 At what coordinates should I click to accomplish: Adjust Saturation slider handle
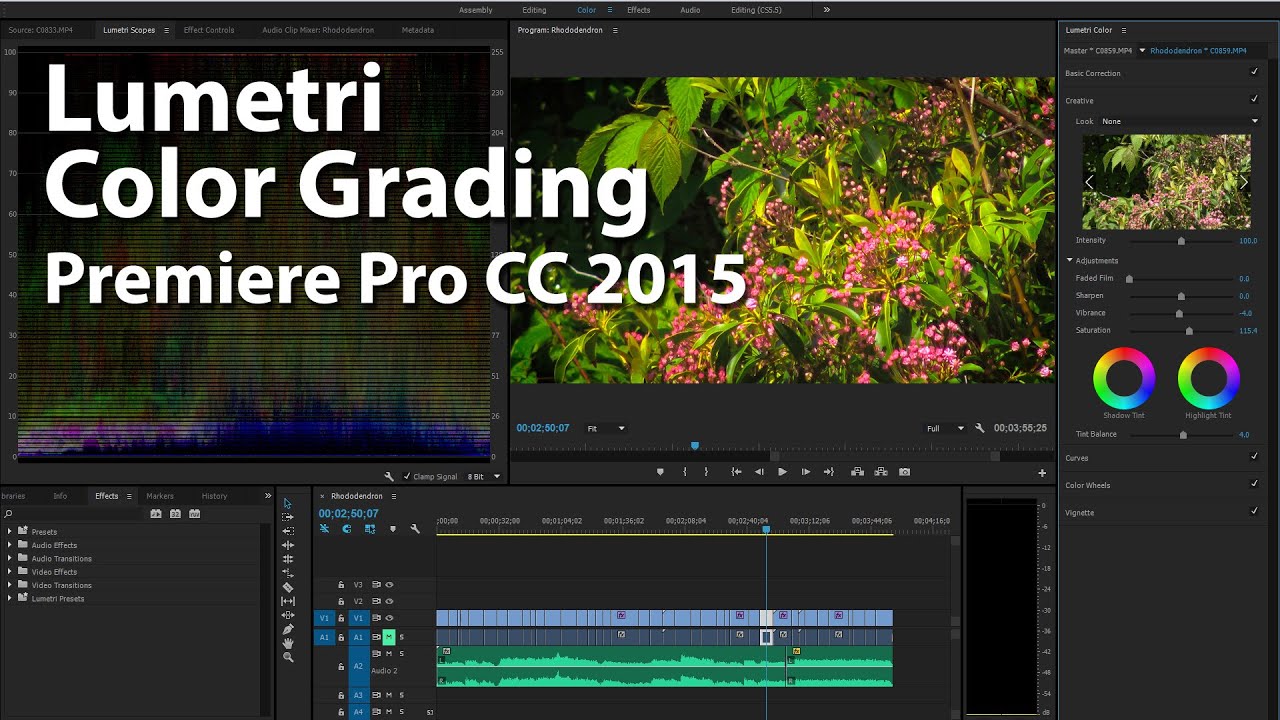[1189, 331]
